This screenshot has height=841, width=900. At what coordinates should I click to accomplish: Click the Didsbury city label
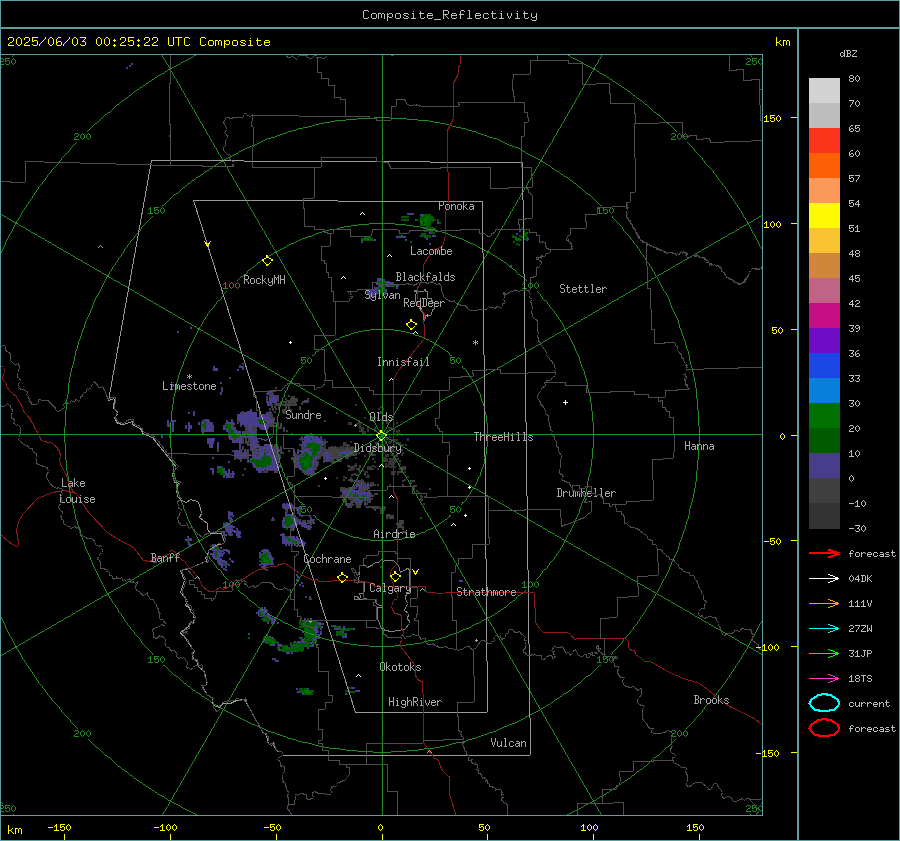[377, 448]
